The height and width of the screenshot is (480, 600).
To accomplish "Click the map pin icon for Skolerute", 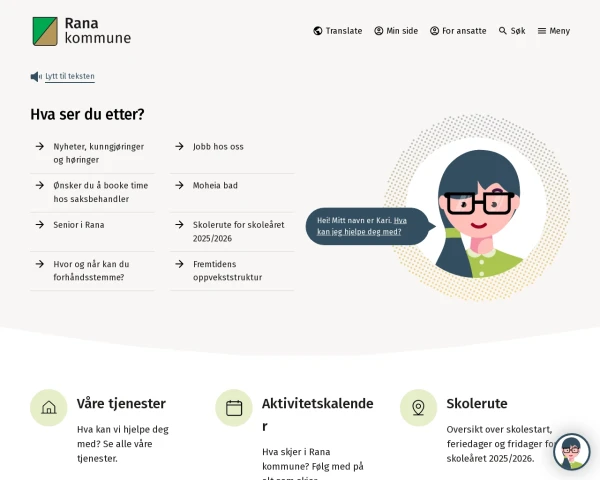I will point(418,408).
